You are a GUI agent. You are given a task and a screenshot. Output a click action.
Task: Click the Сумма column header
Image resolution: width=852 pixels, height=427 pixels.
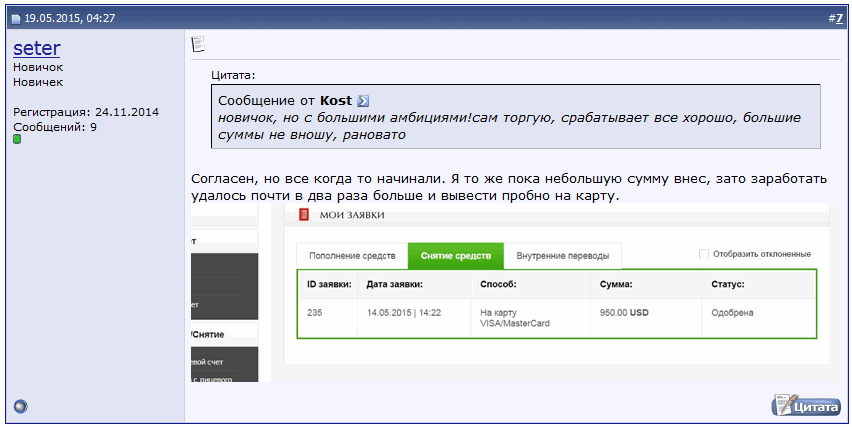tap(616, 284)
